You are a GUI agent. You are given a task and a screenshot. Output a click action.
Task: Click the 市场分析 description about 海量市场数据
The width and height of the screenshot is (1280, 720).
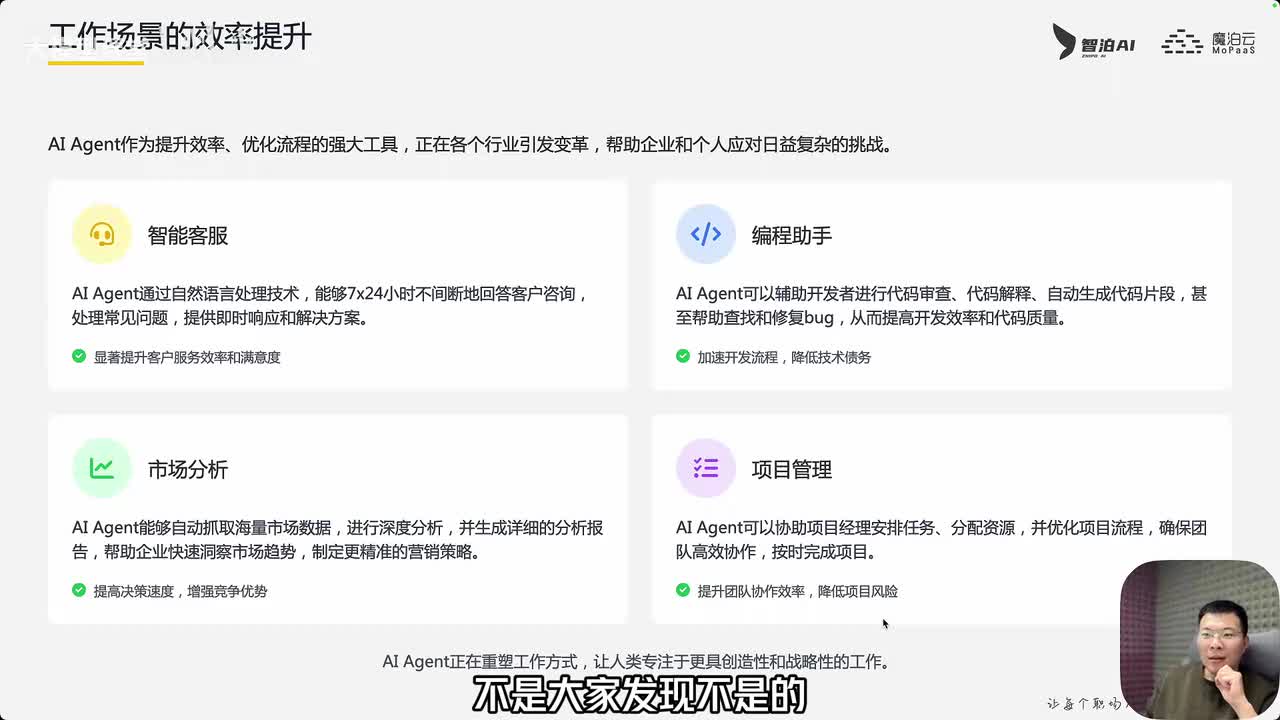tap(337, 540)
